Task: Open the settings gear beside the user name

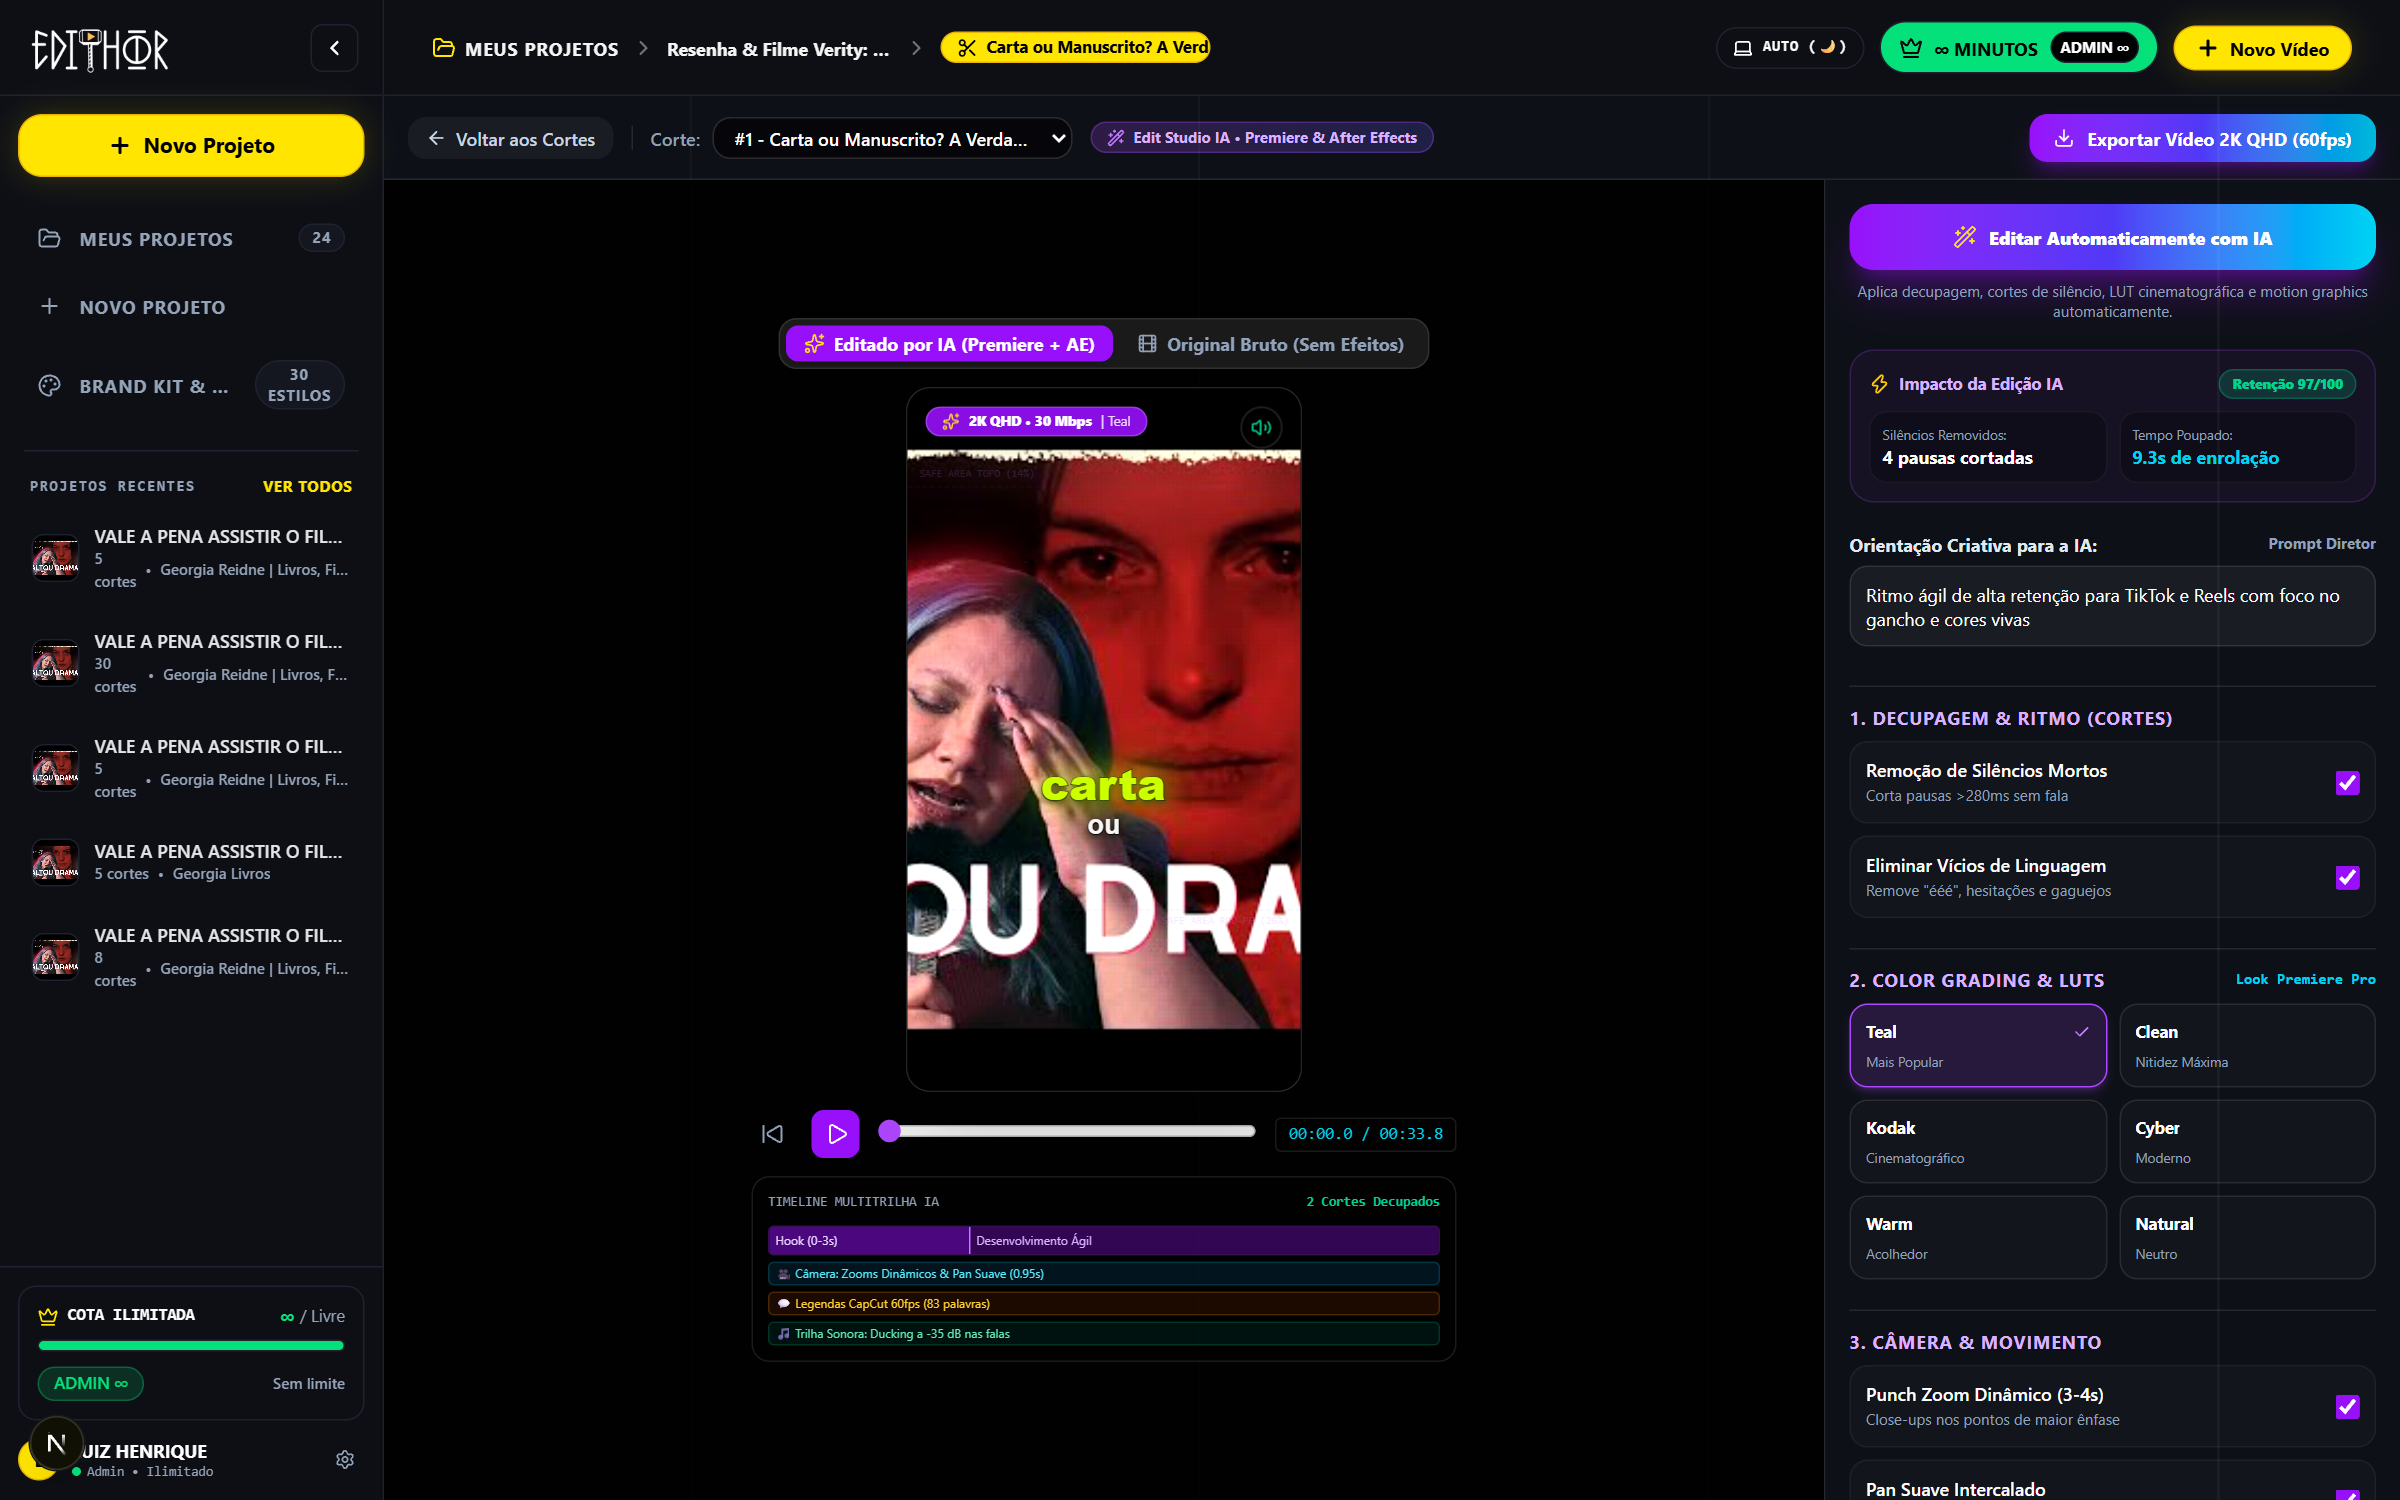Action: (x=345, y=1459)
